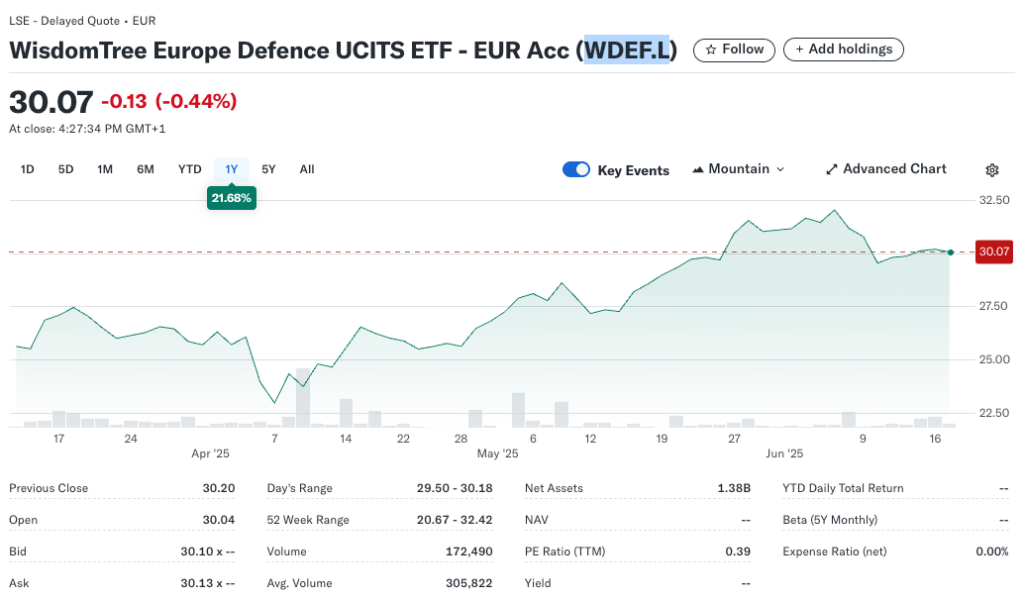Toggle Key Events off
Image resolution: width=1024 pixels, height=602 pixels.
[576, 169]
